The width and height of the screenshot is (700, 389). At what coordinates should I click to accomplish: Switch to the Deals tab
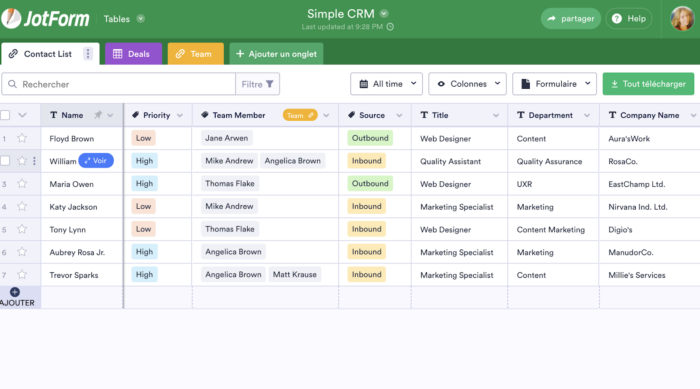133,54
